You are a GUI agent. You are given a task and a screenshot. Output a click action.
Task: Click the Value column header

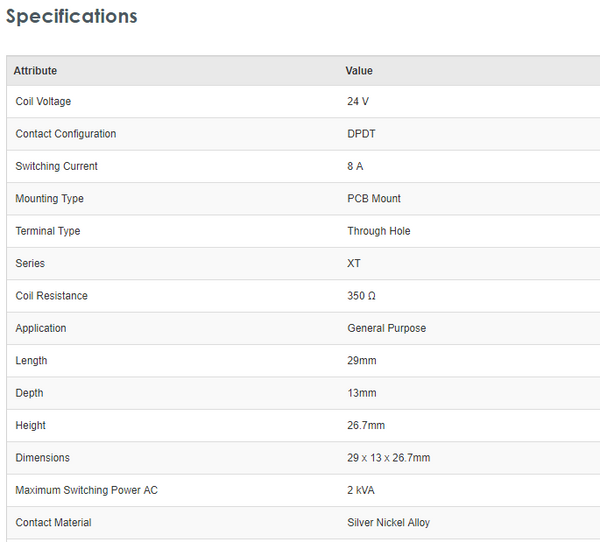359,71
